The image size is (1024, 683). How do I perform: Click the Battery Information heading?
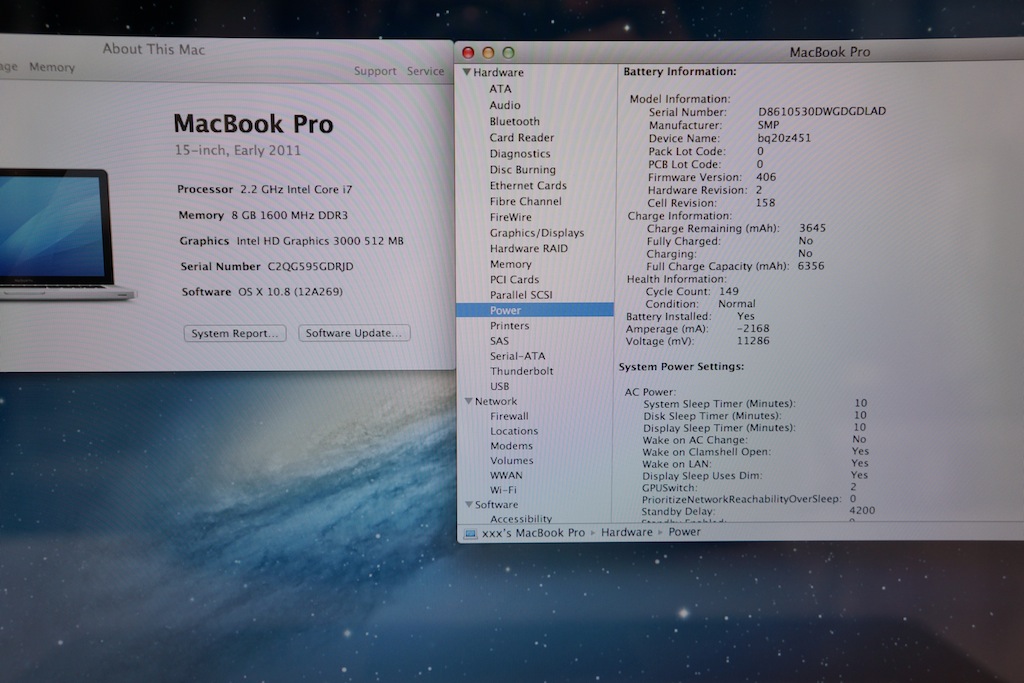tap(680, 71)
